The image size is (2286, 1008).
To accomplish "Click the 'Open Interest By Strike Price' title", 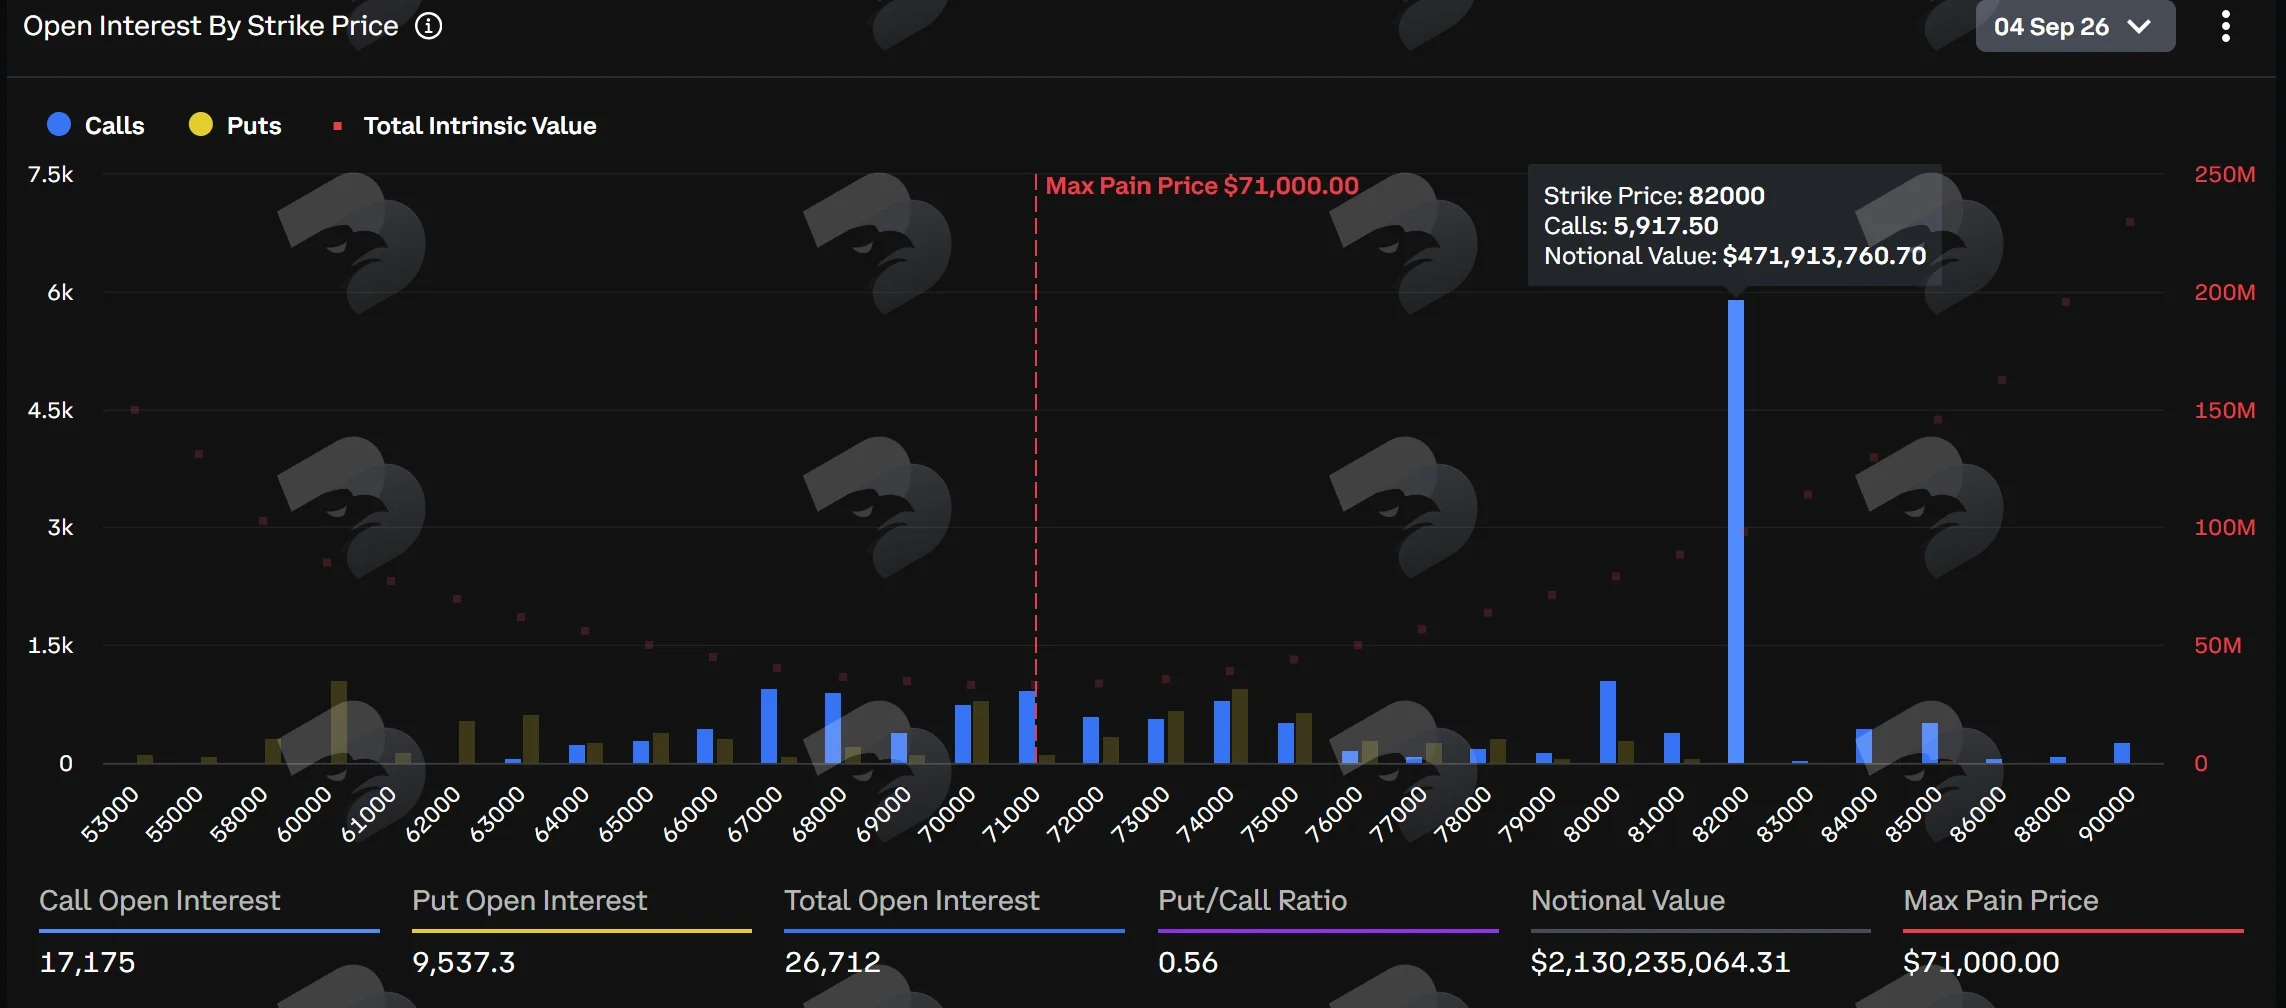I will coord(211,26).
